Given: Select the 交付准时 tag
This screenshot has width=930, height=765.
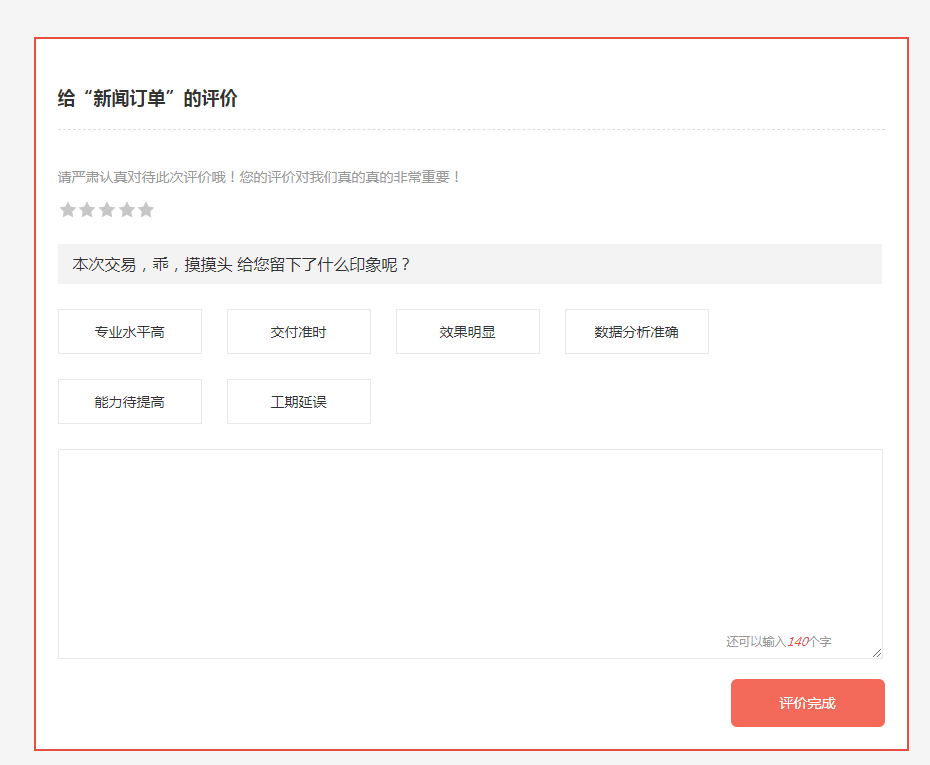Looking at the screenshot, I should pyautogui.click(x=299, y=332).
